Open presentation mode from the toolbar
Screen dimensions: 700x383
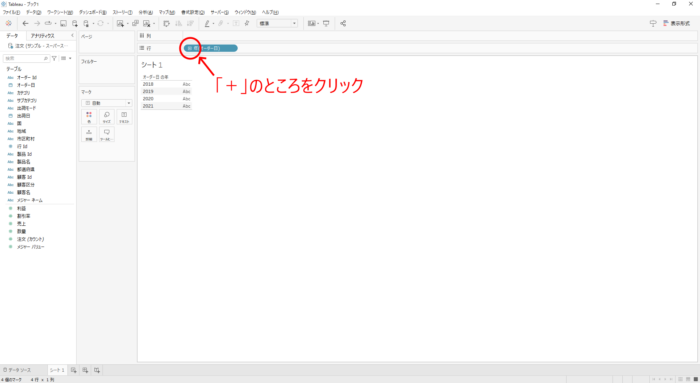coord(326,23)
